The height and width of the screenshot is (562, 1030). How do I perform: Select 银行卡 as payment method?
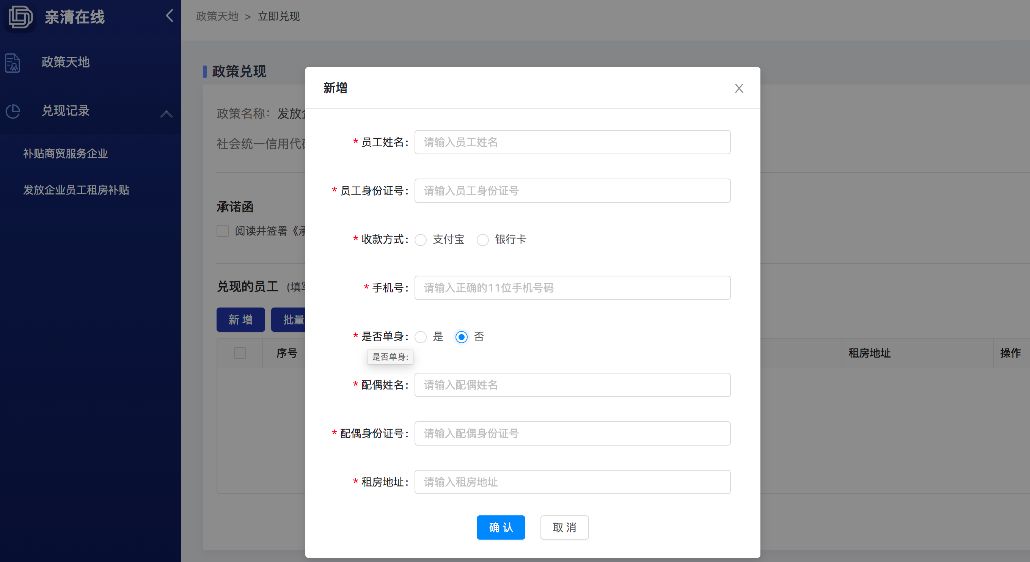click(483, 240)
